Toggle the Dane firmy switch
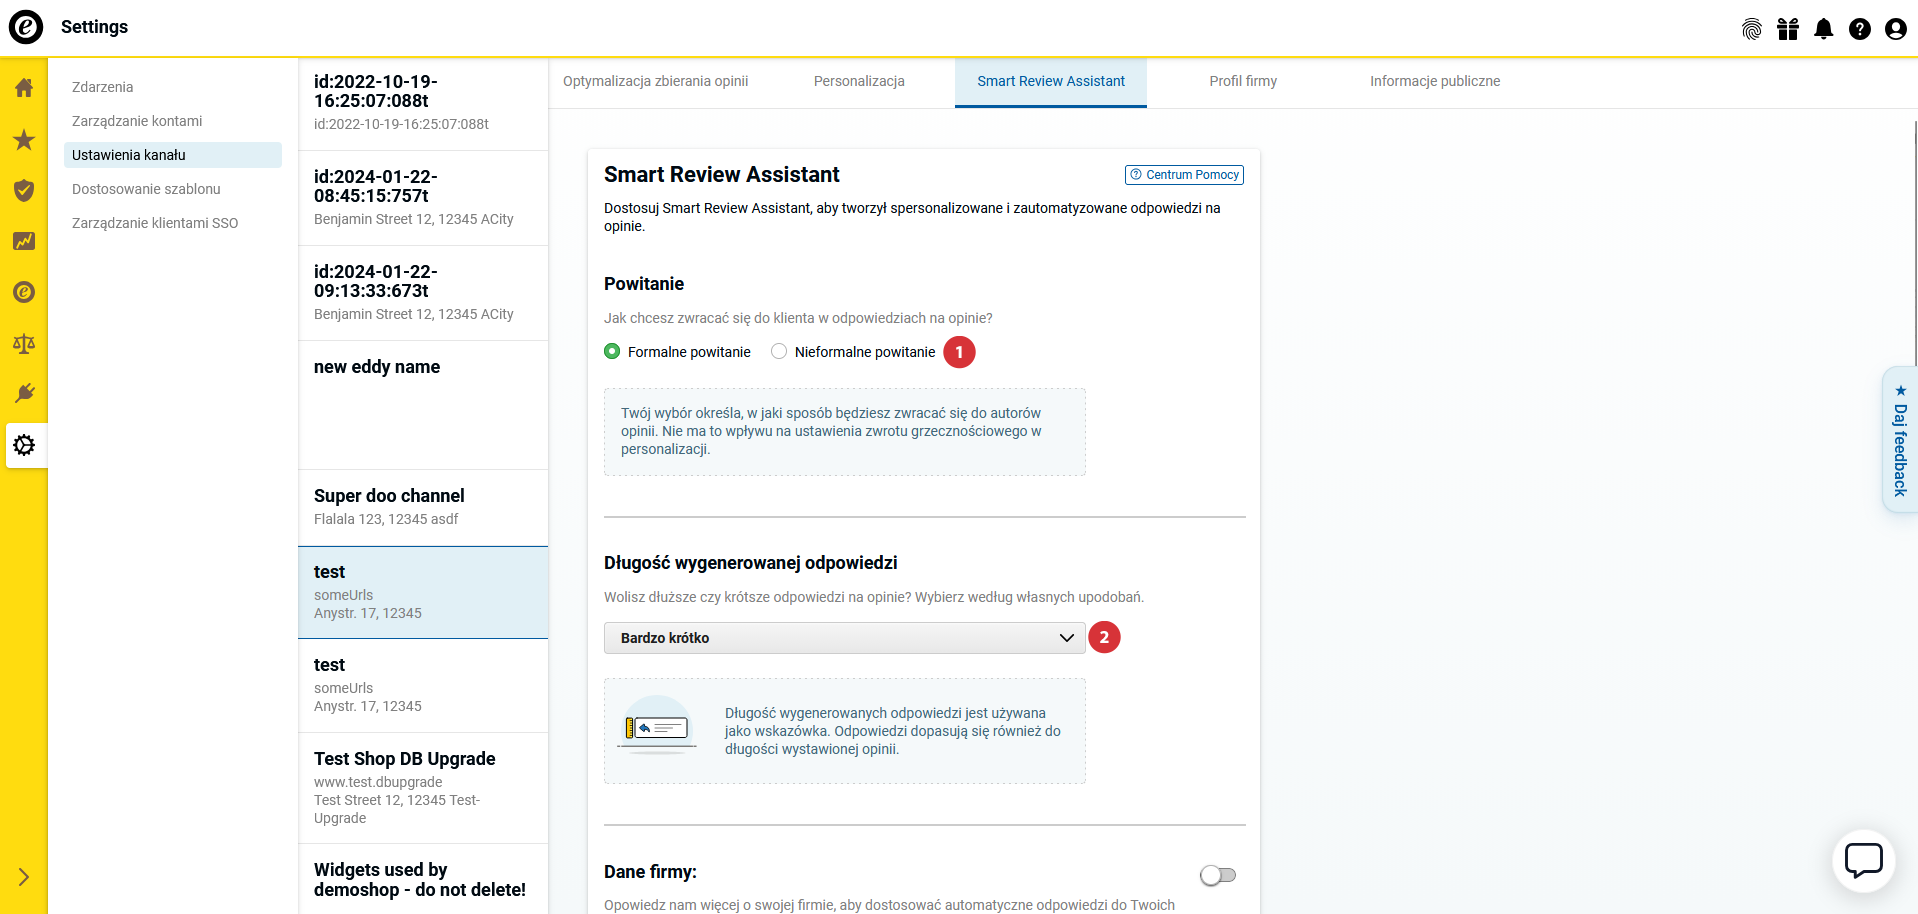 click(1217, 875)
